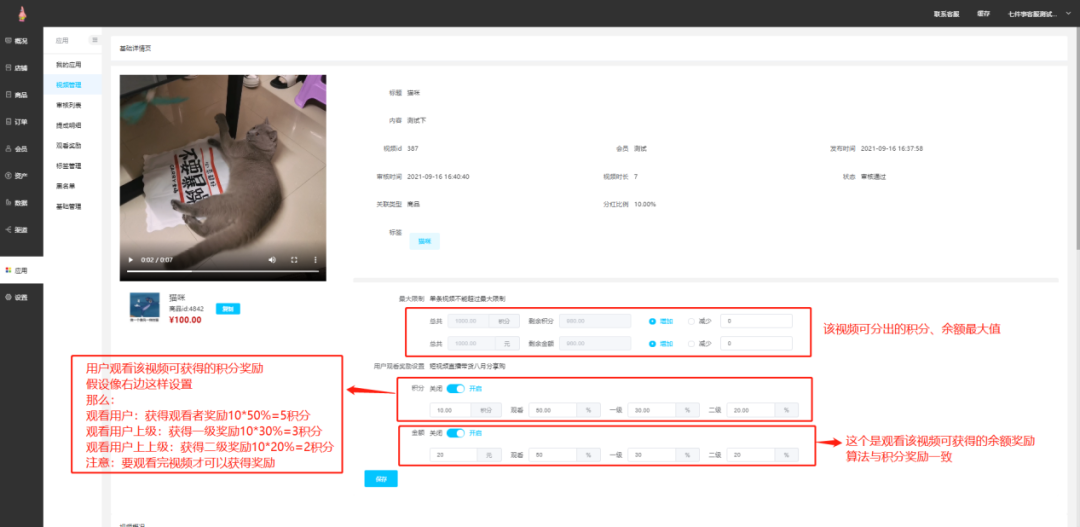Click the 一级 30.00 percent field
Image resolution: width=1080 pixels, height=527 pixels.
[x=652, y=410]
